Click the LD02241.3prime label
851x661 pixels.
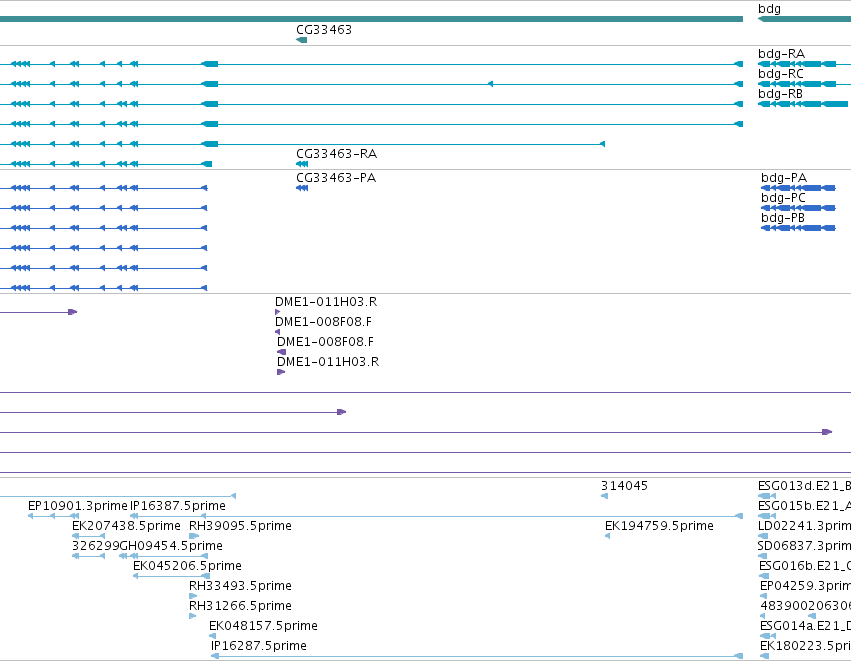(804, 526)
